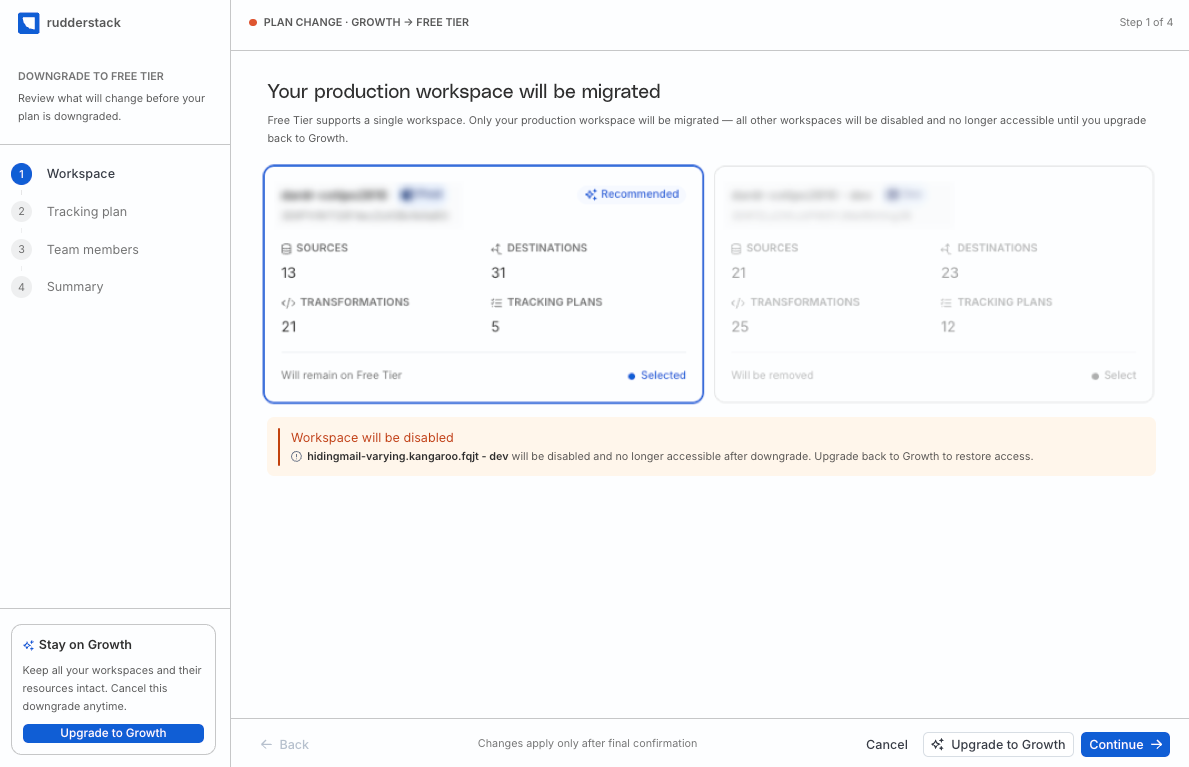This screenshot has width=1189, height=767.
Task: Go Back to previous step
Action: click(x=285, y=745)
